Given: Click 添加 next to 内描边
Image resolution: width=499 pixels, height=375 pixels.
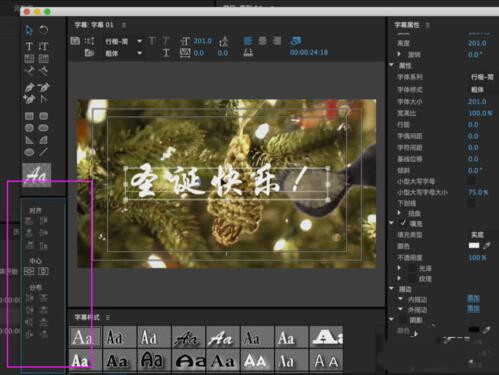Looking at the screenshot, I should [x=473, y=299].
